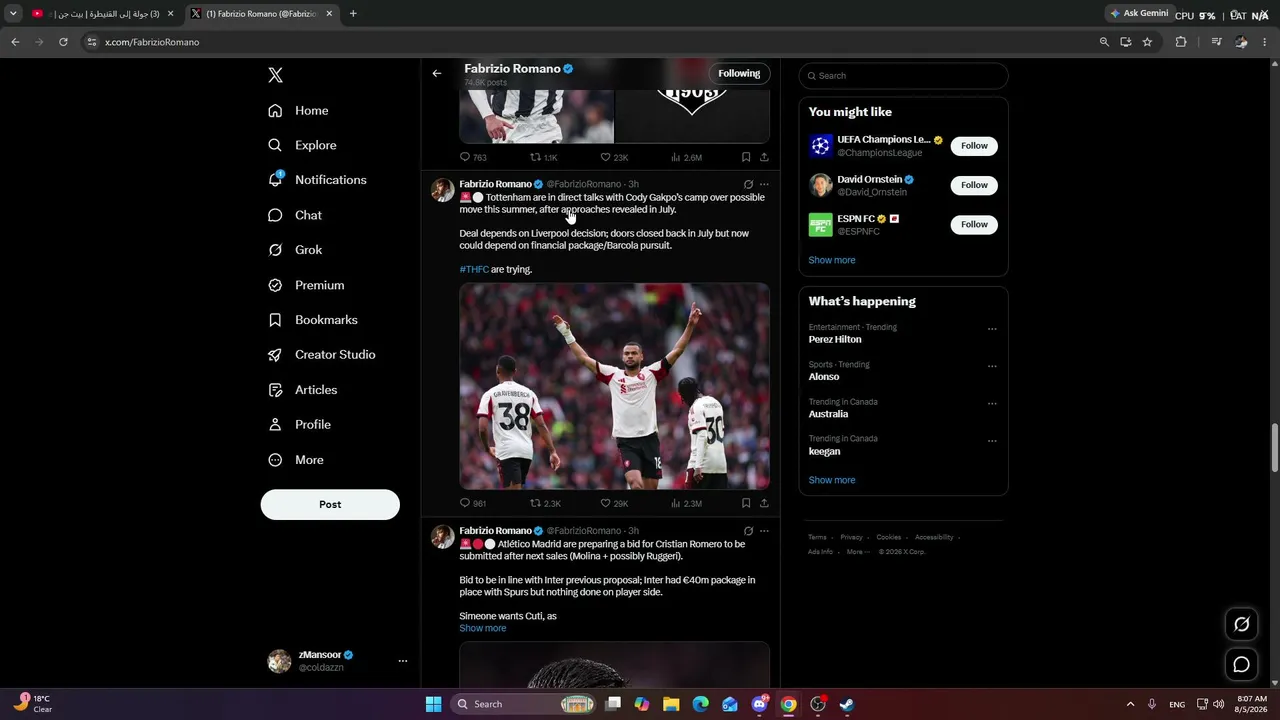Open Grok actions on the Tottenham Gakpo tweet
This screenshot has height=720, width=1280.
pos(748,184)
